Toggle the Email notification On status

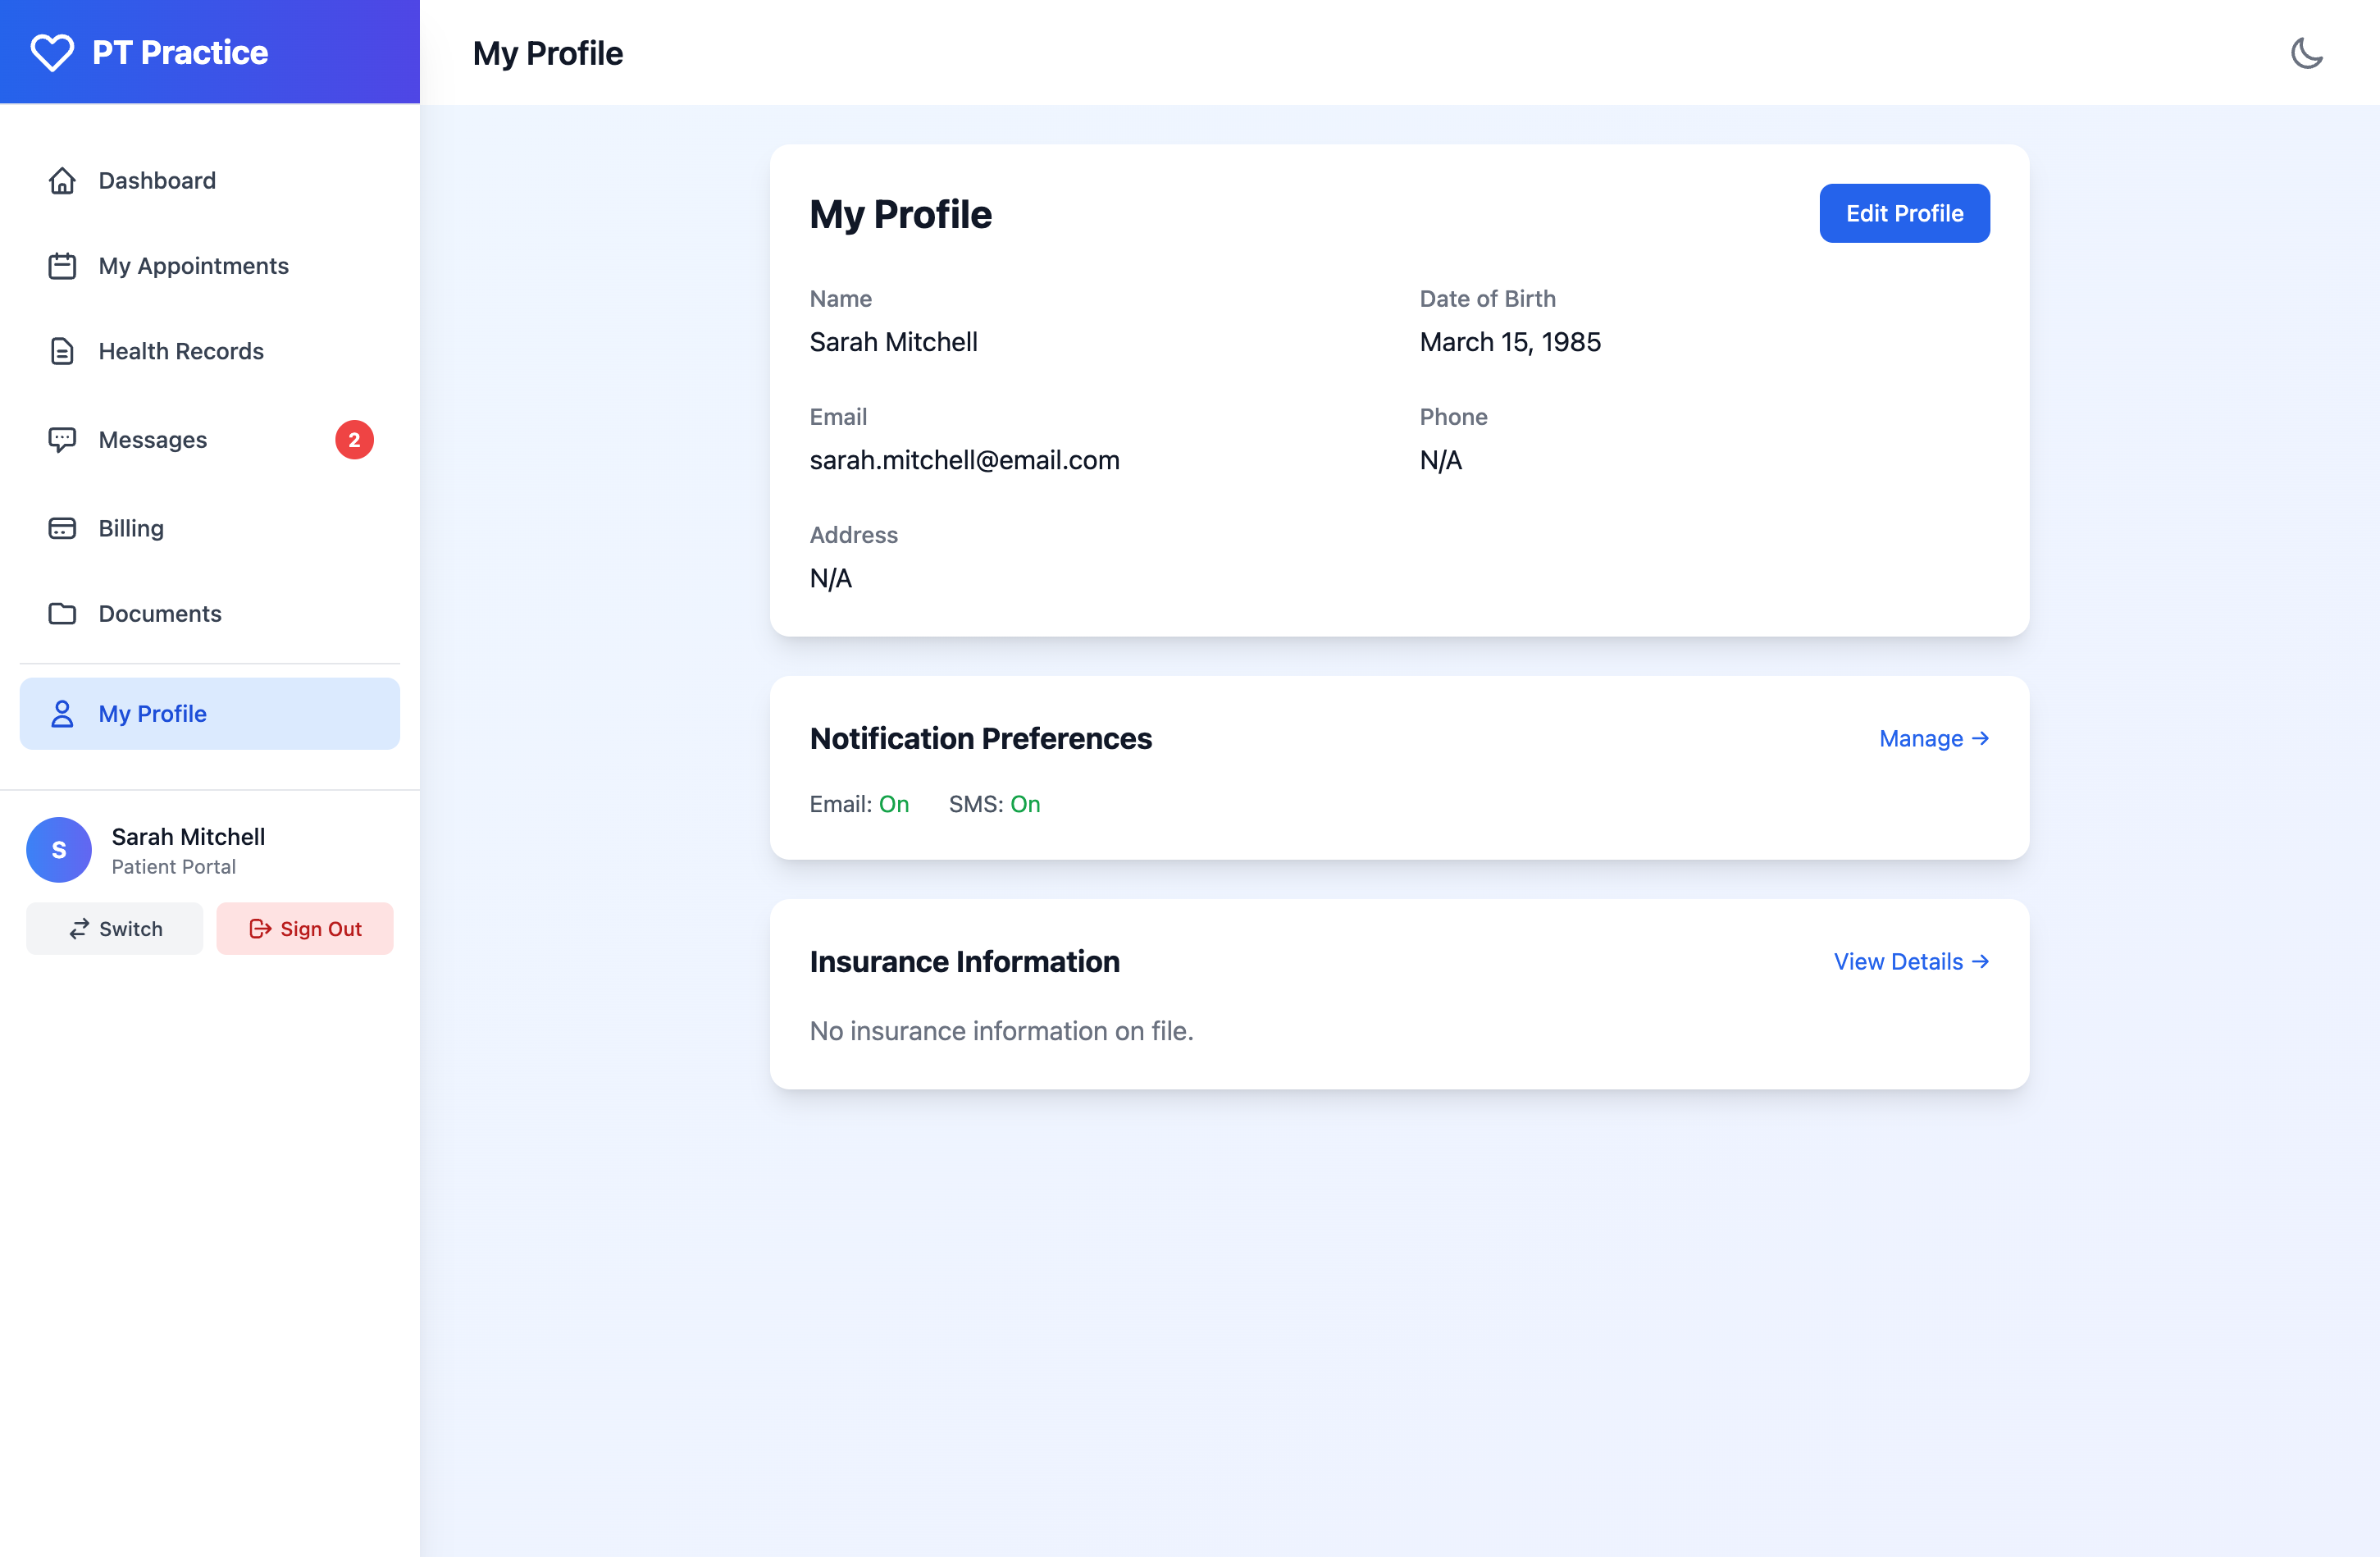pos(894,803)
